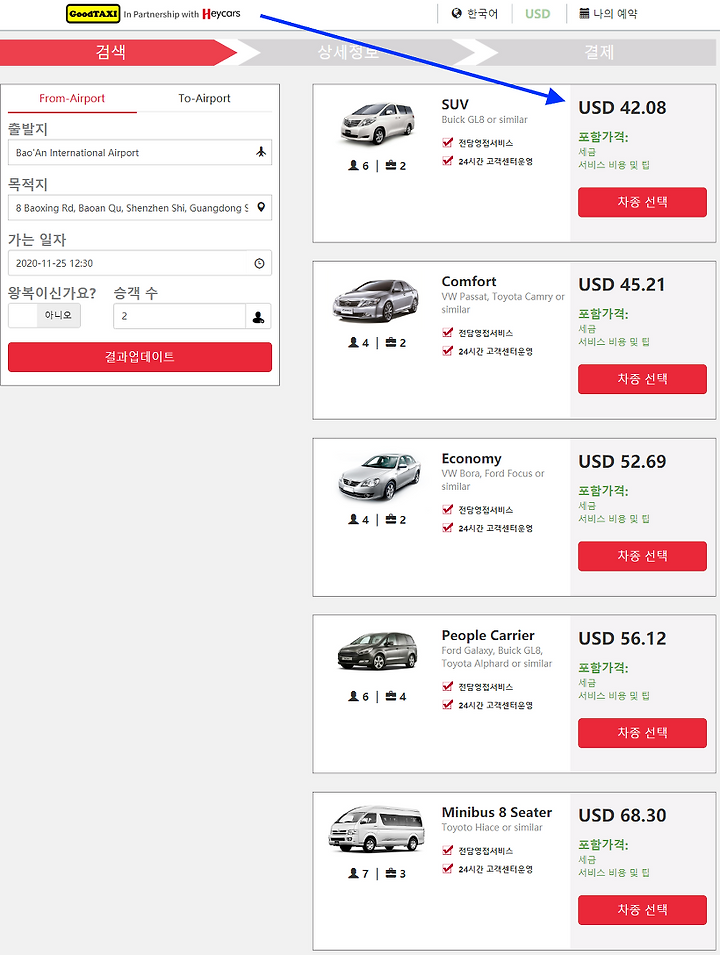The image size is (720, 955).
Task: Toggle the round-trip 아니오 switch
Action: click(x=44, y=315)
